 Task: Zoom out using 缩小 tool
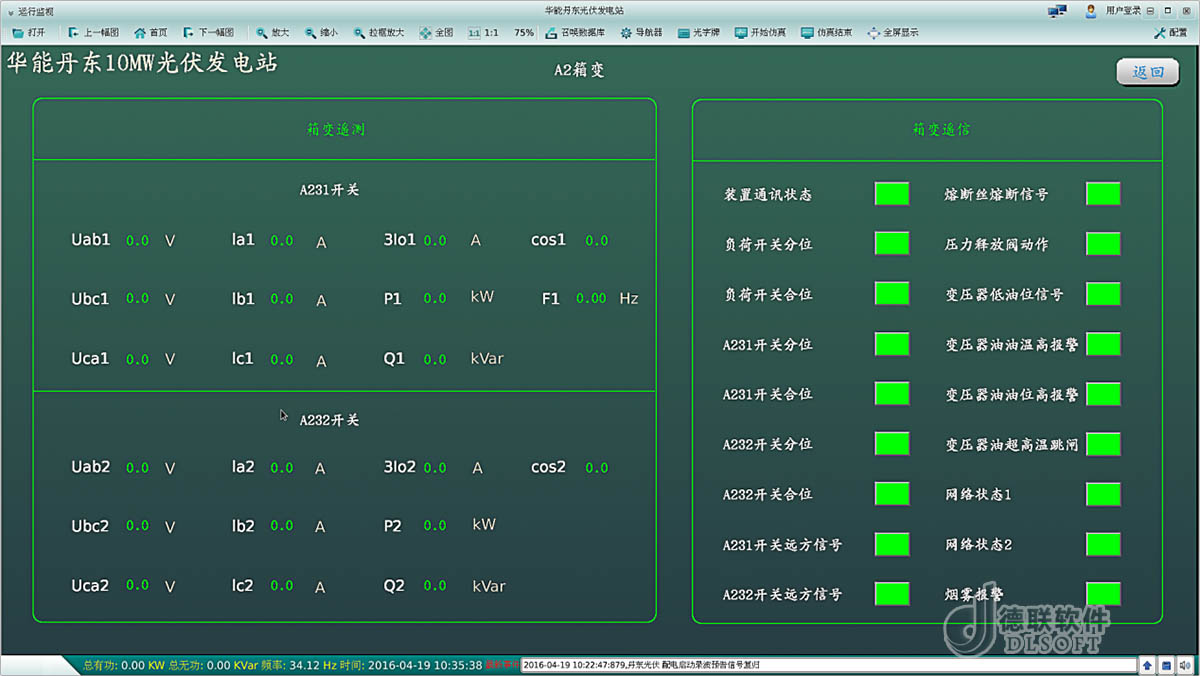(x=321, y=33)
